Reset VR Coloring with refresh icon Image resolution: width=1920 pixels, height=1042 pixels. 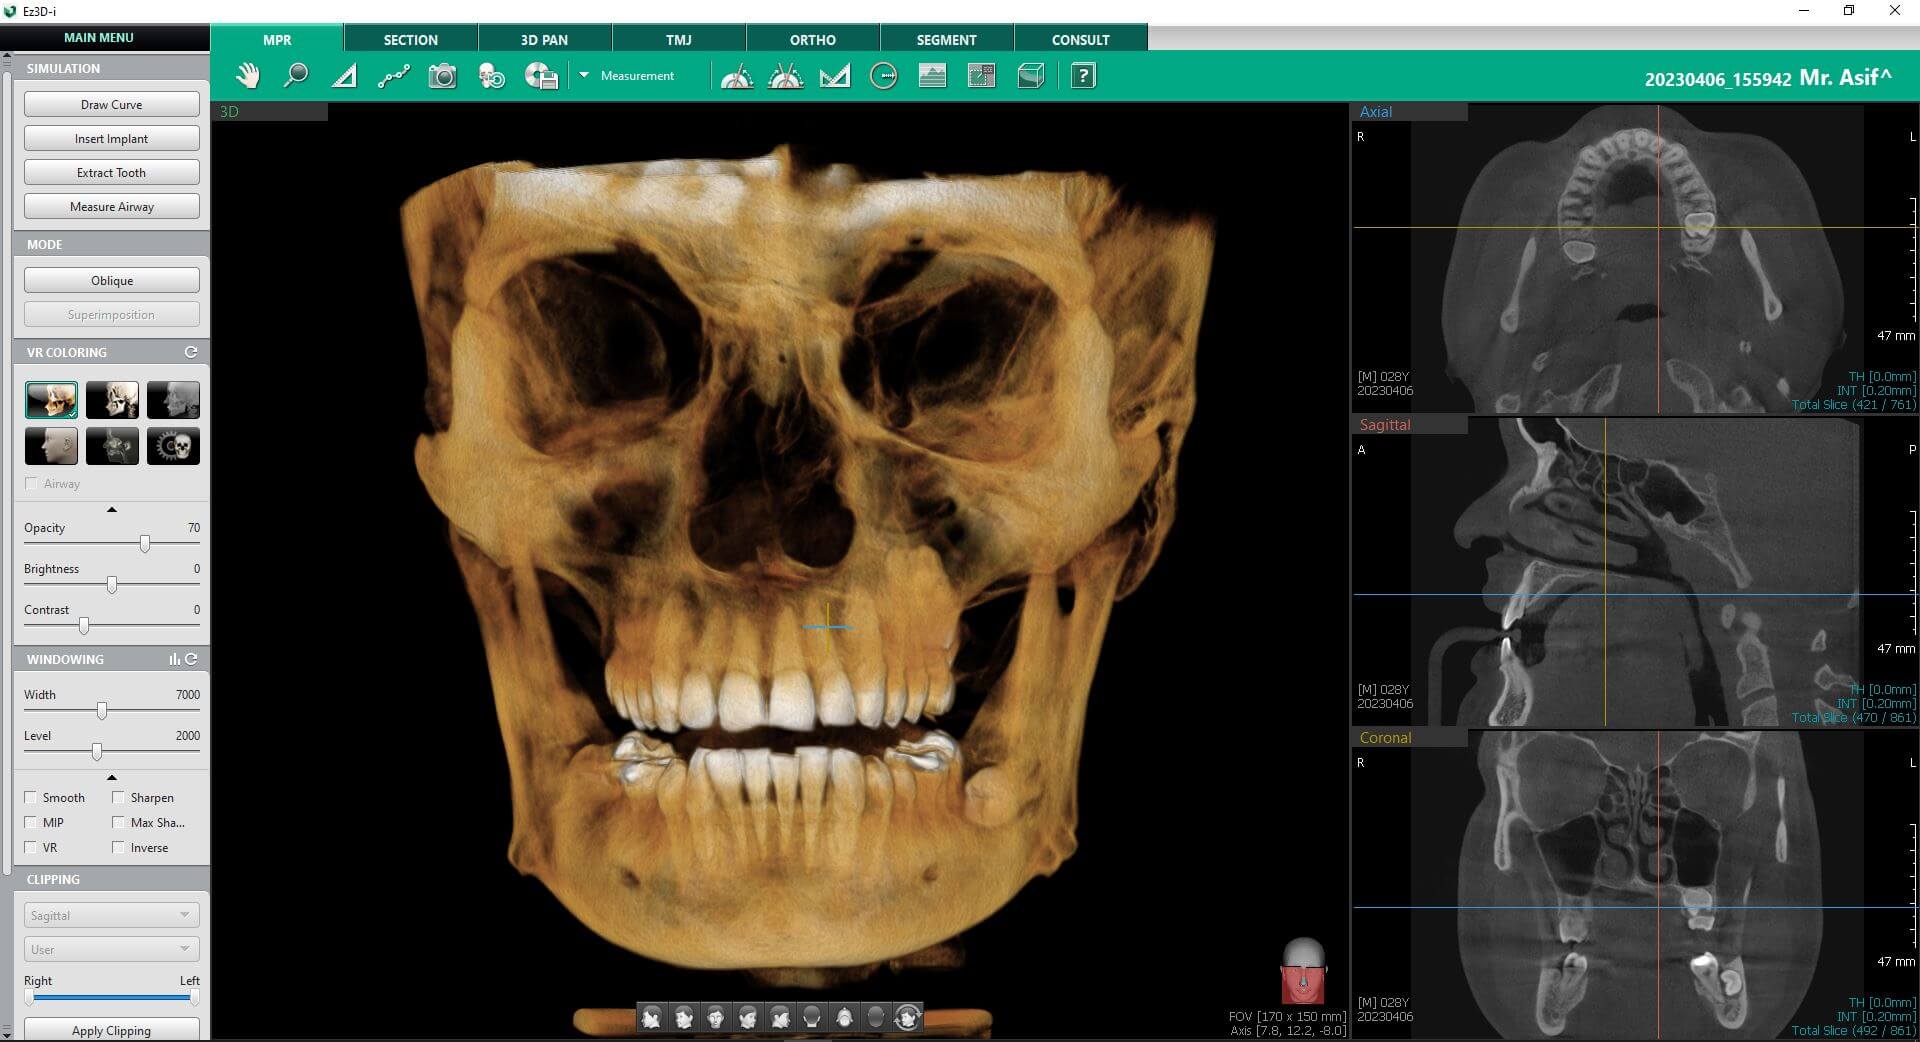point(191,352)
